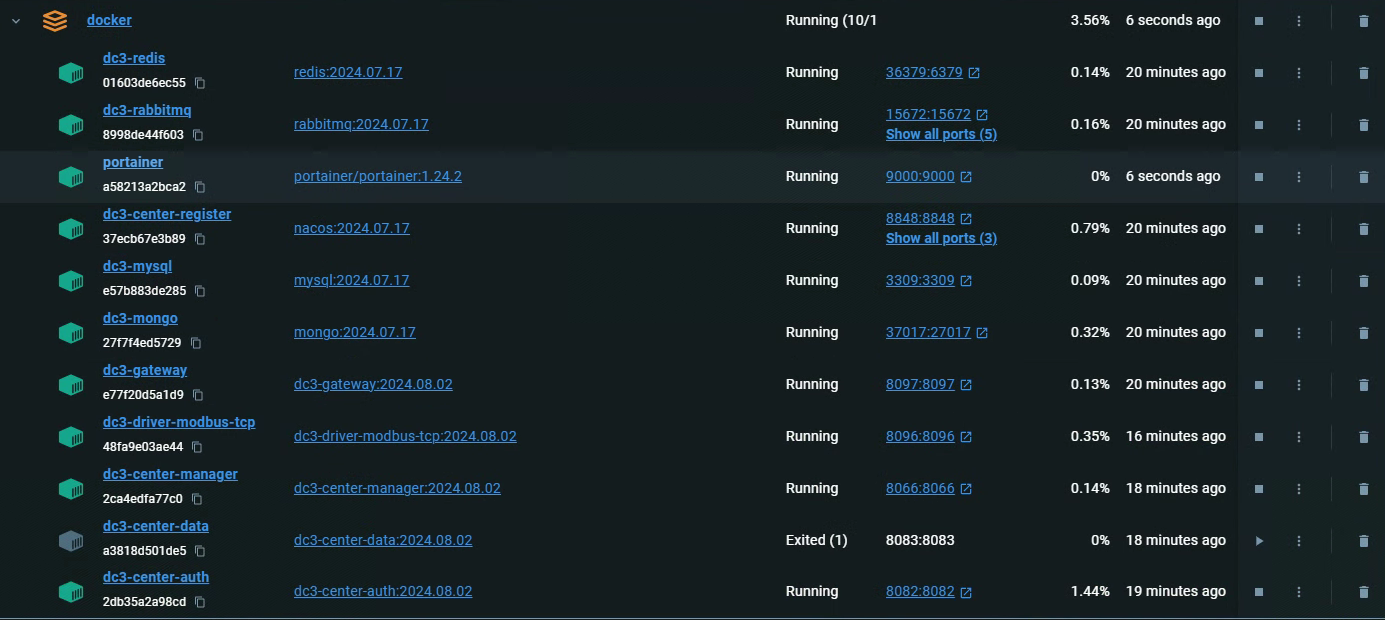Open the docker stack name link

click(x=109, y=20)
